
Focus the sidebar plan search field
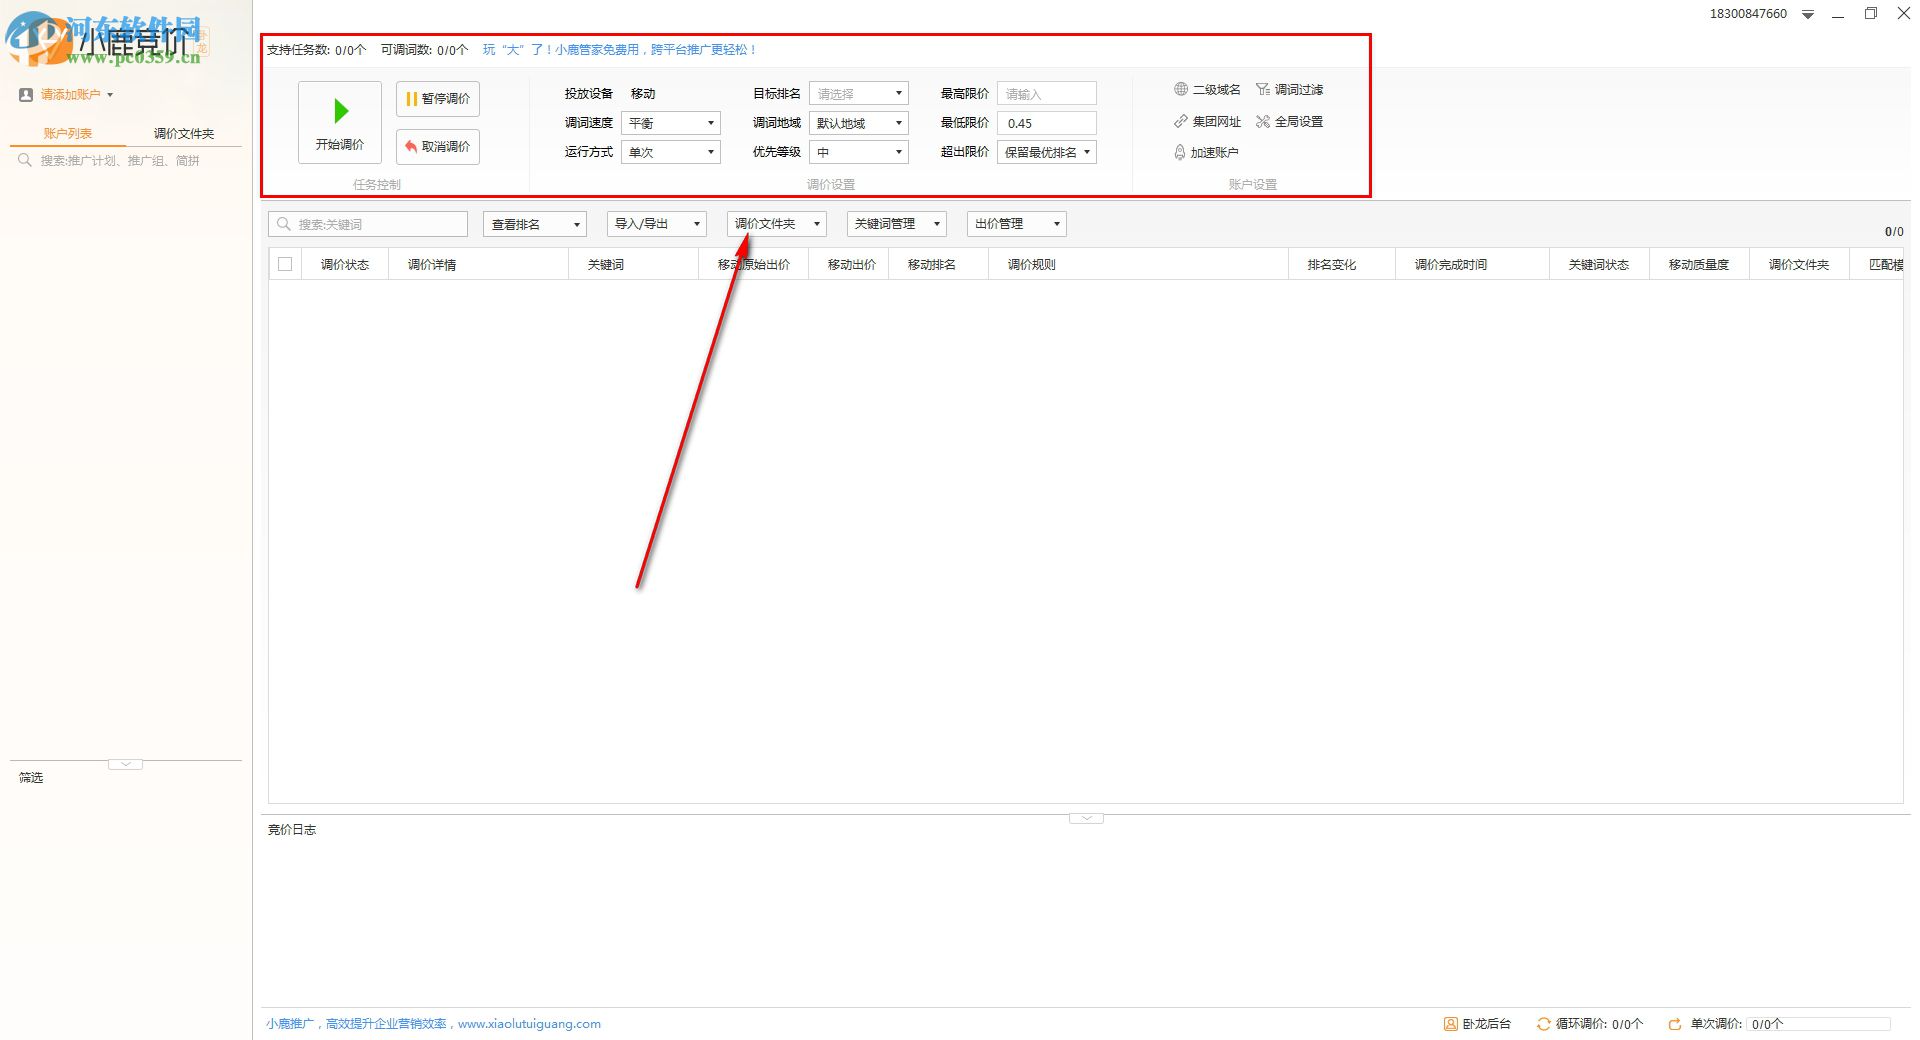point(126,160)
